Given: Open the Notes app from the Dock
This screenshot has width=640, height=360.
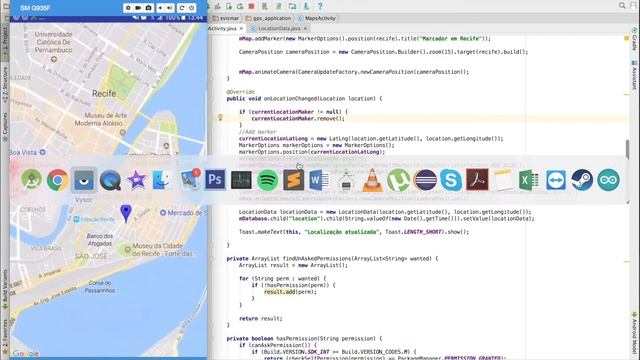Looking at the screenshot, I should click(x=503, y=180).
